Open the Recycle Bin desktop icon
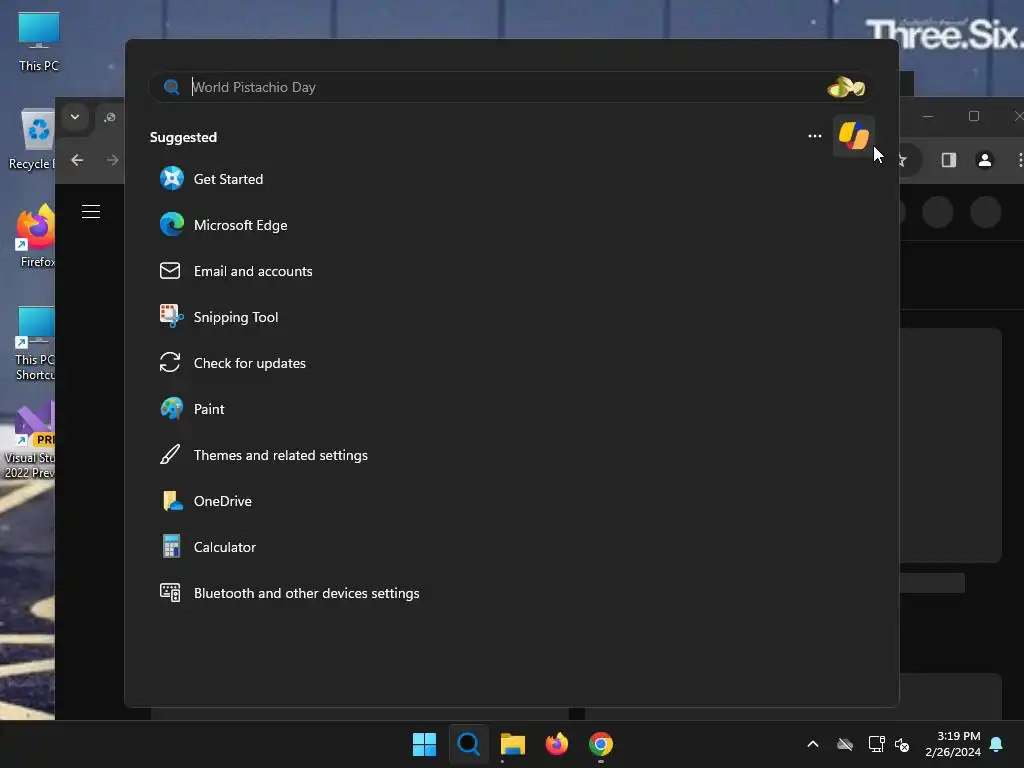 (x=32, y=140)
